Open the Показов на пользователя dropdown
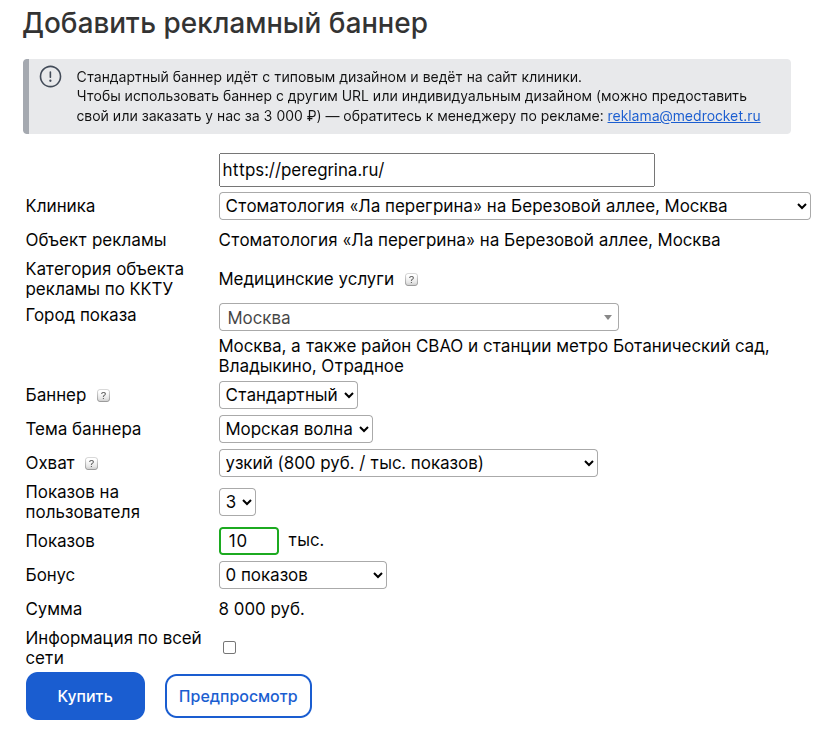This screenshot has width=817, height=731. (237, 502)
